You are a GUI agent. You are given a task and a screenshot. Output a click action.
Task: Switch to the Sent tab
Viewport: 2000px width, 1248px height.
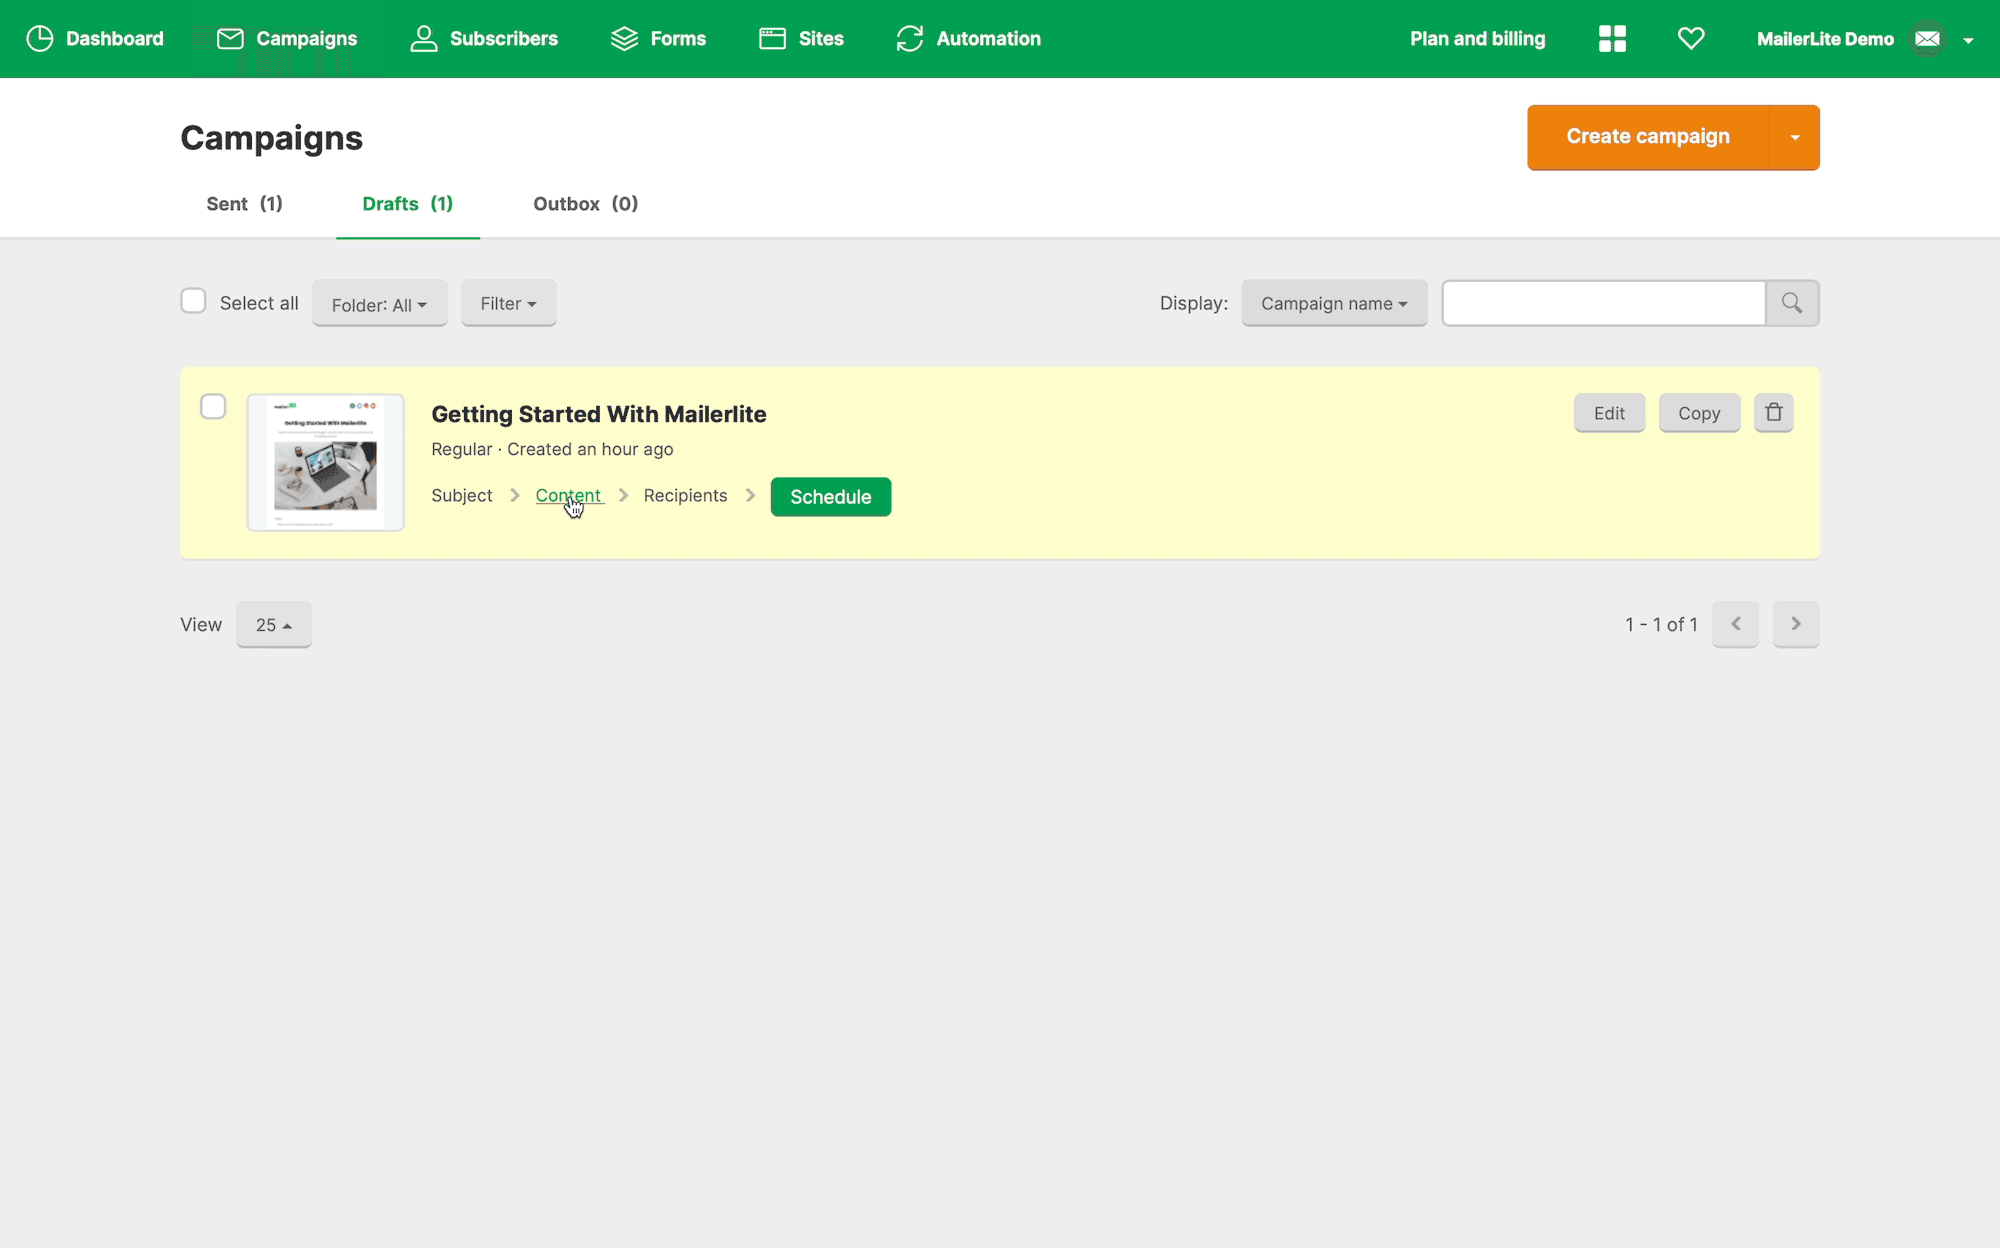point(244,204)
